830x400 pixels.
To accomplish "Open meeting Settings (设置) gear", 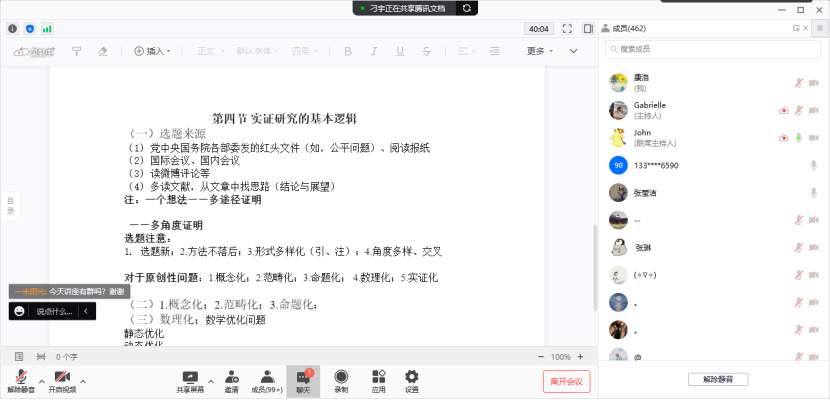I will click(411, 378).
